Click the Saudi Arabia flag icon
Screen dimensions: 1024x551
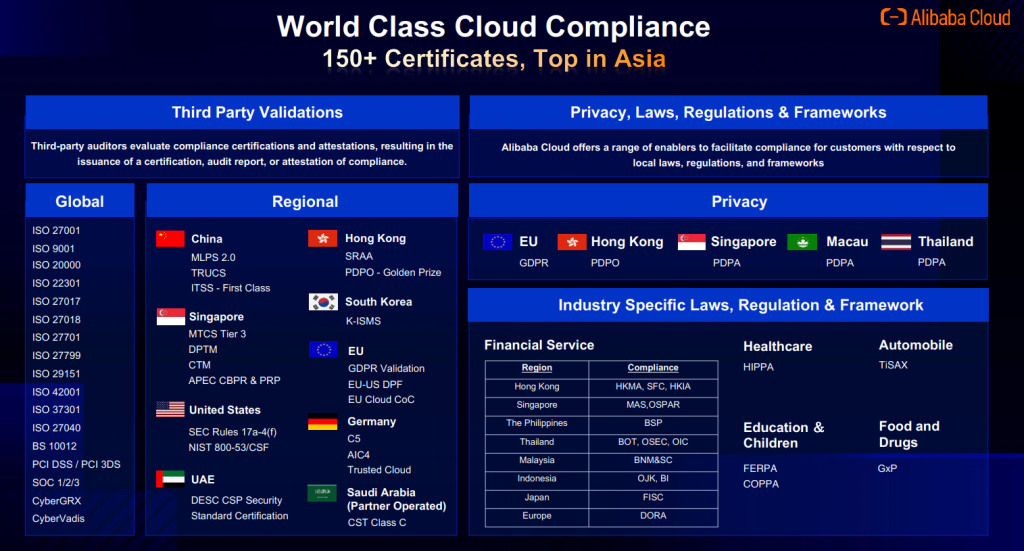coord(322,493)
